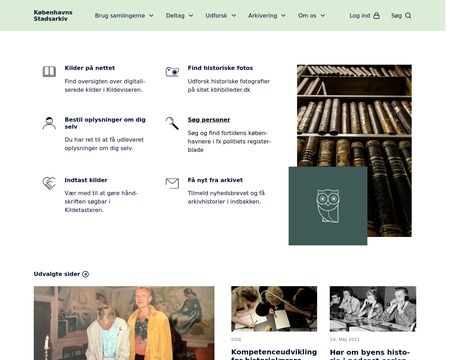Open the Om os menu
The height and width of the screenshot is (360, 450).
(311, 15)
